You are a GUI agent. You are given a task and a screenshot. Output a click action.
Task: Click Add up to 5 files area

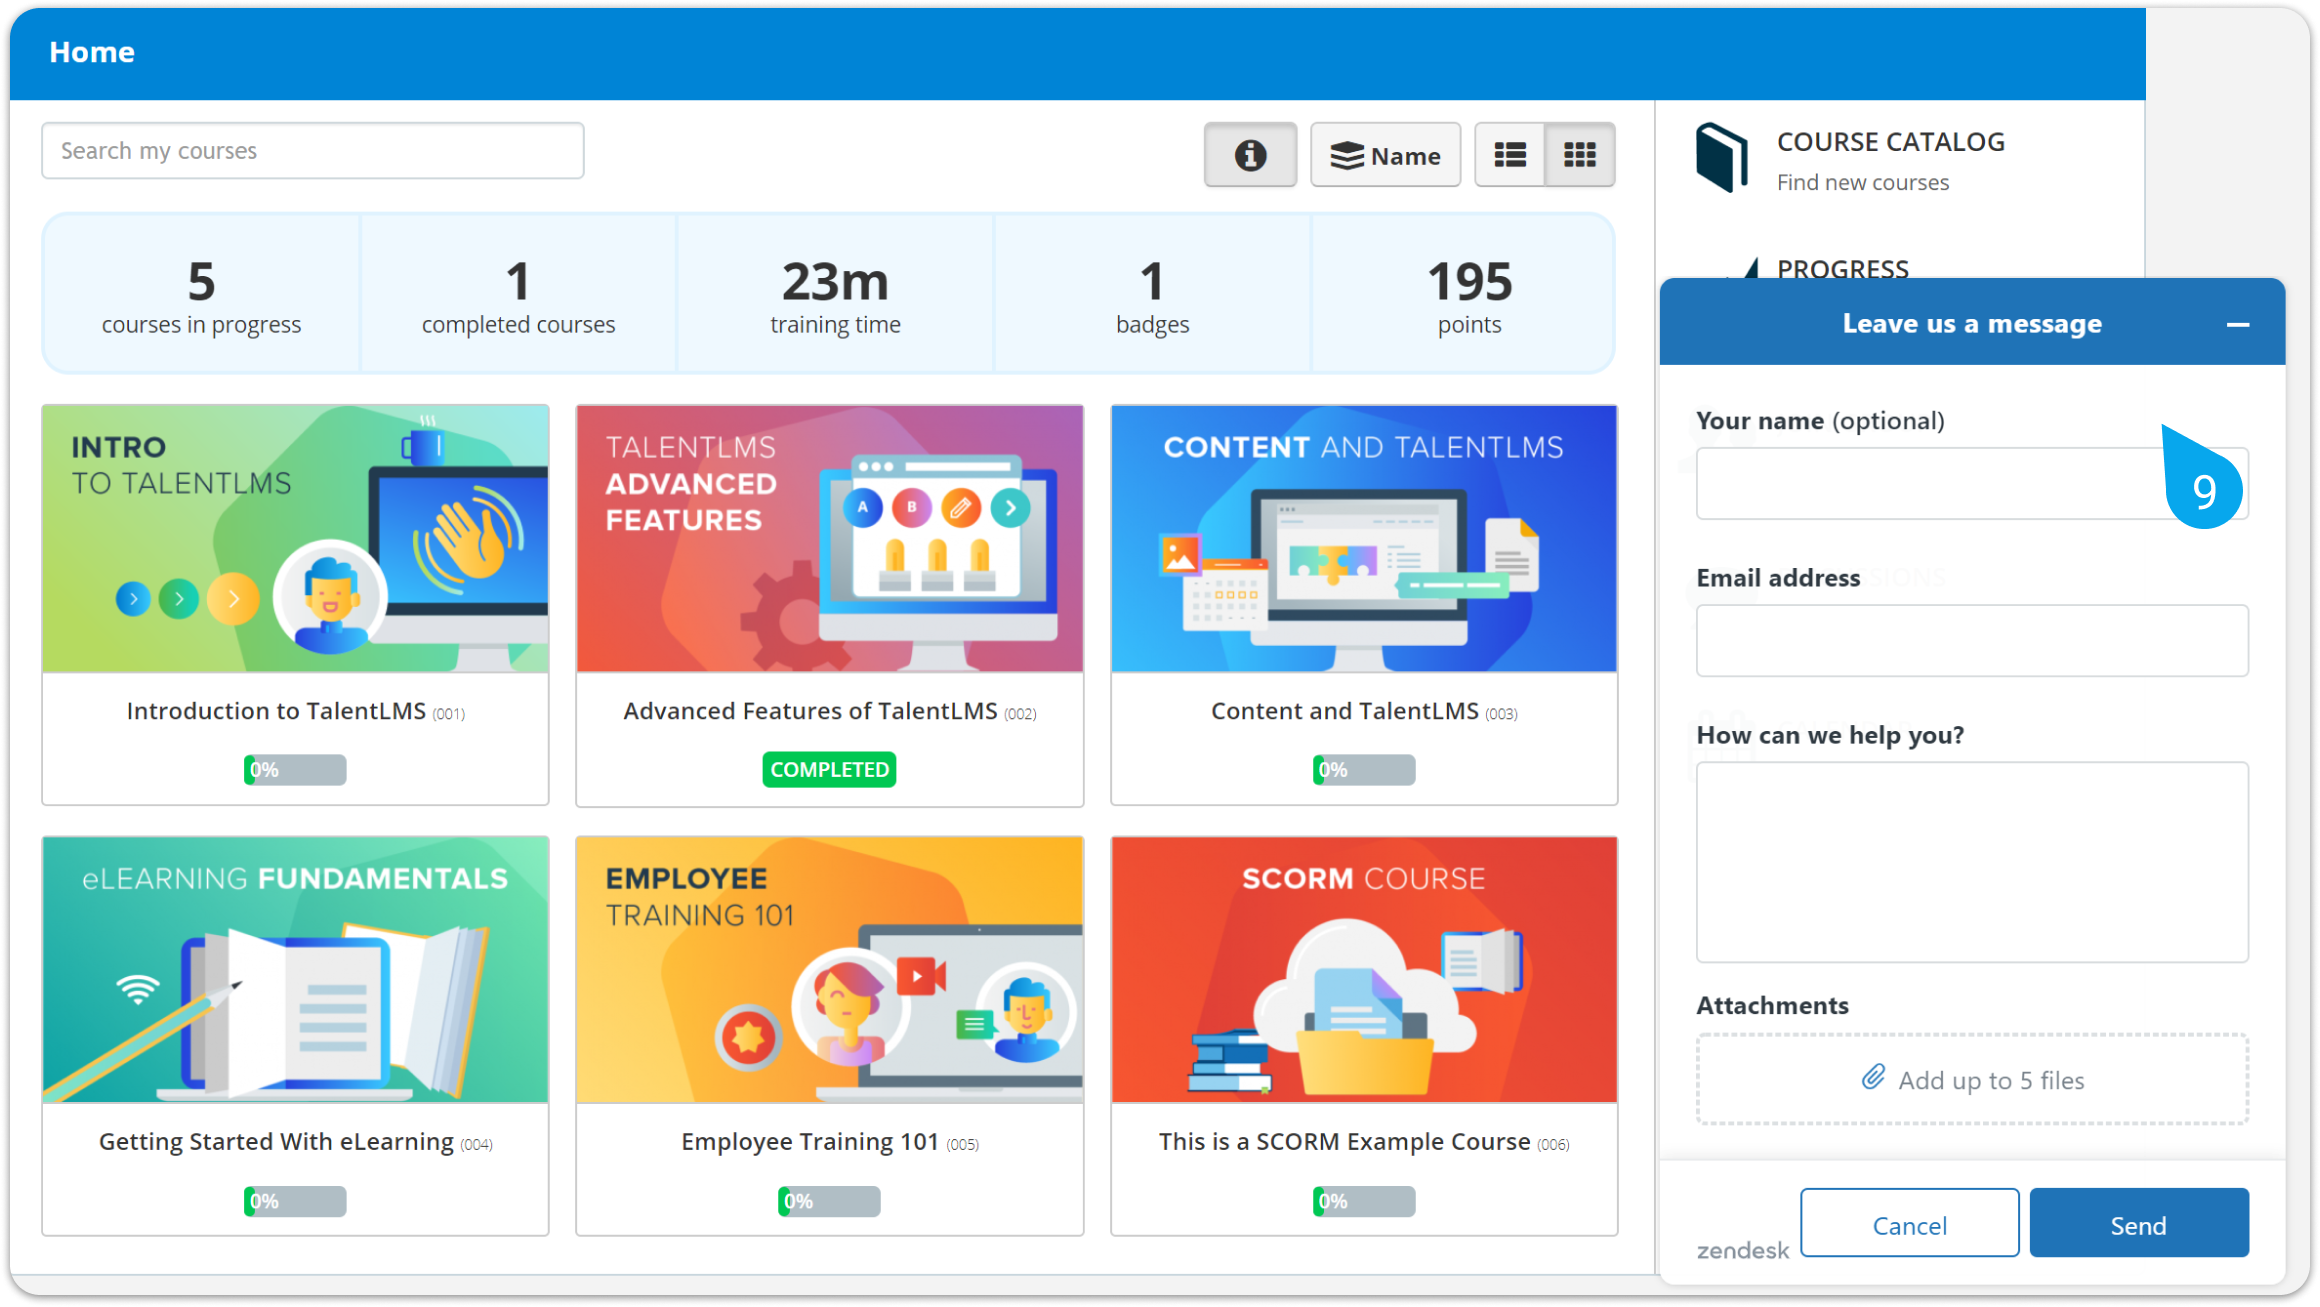point(1972,1080)
